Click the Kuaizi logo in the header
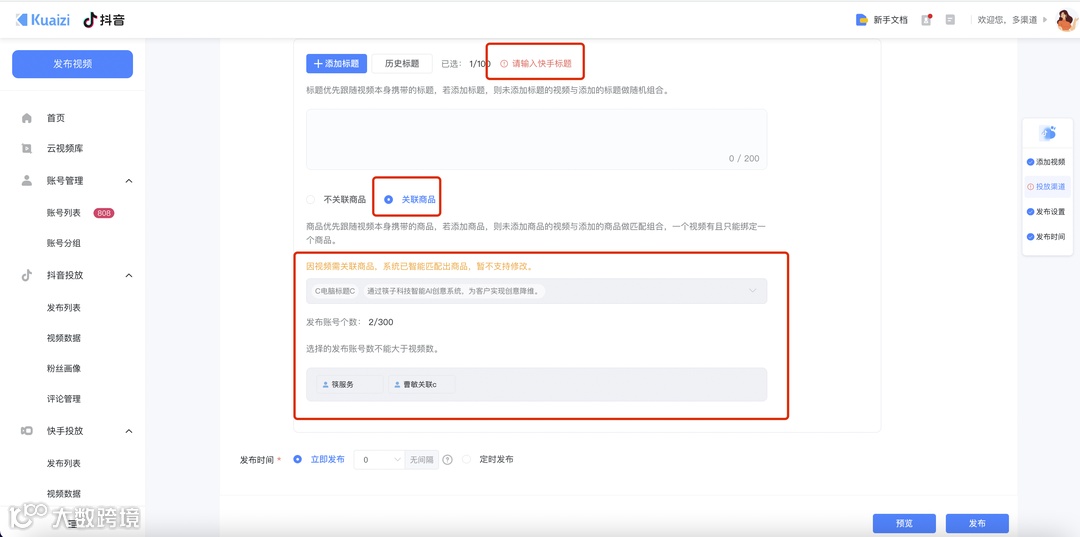 [42, 20]
